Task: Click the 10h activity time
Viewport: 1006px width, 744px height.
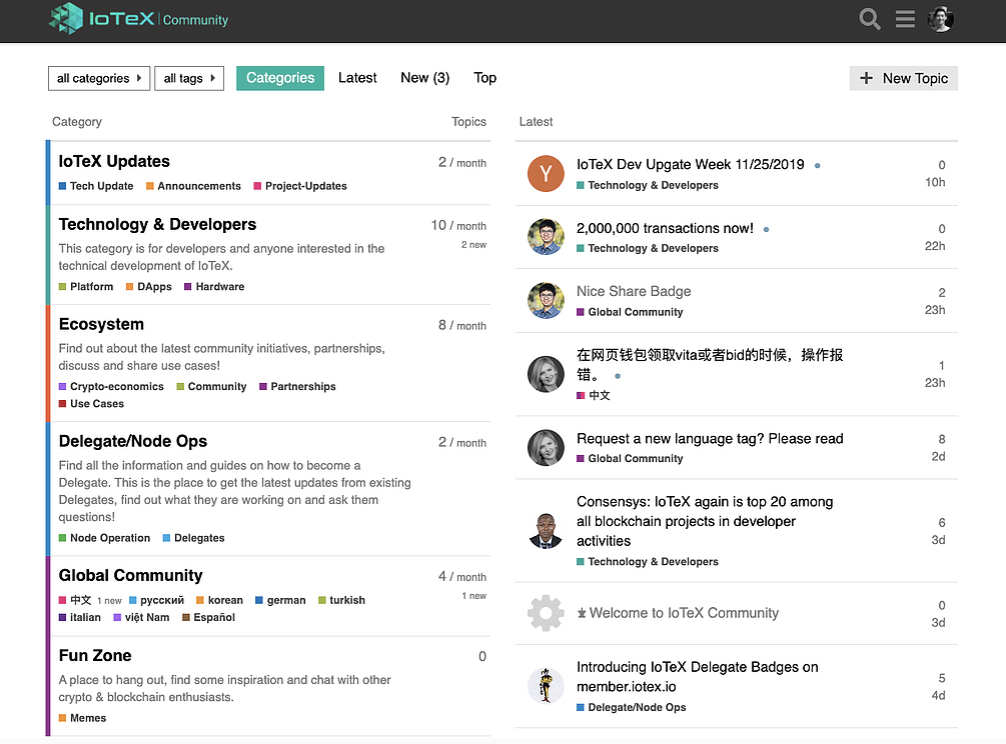Action: [935, 182]
